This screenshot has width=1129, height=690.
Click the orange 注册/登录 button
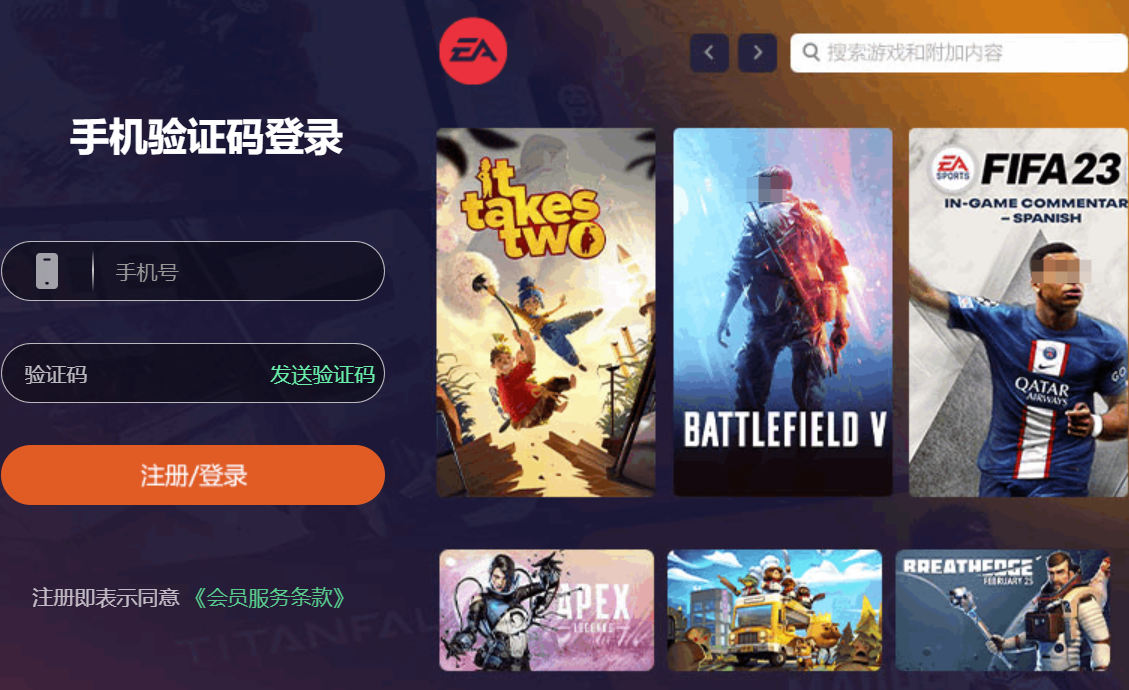coord(193,475)
